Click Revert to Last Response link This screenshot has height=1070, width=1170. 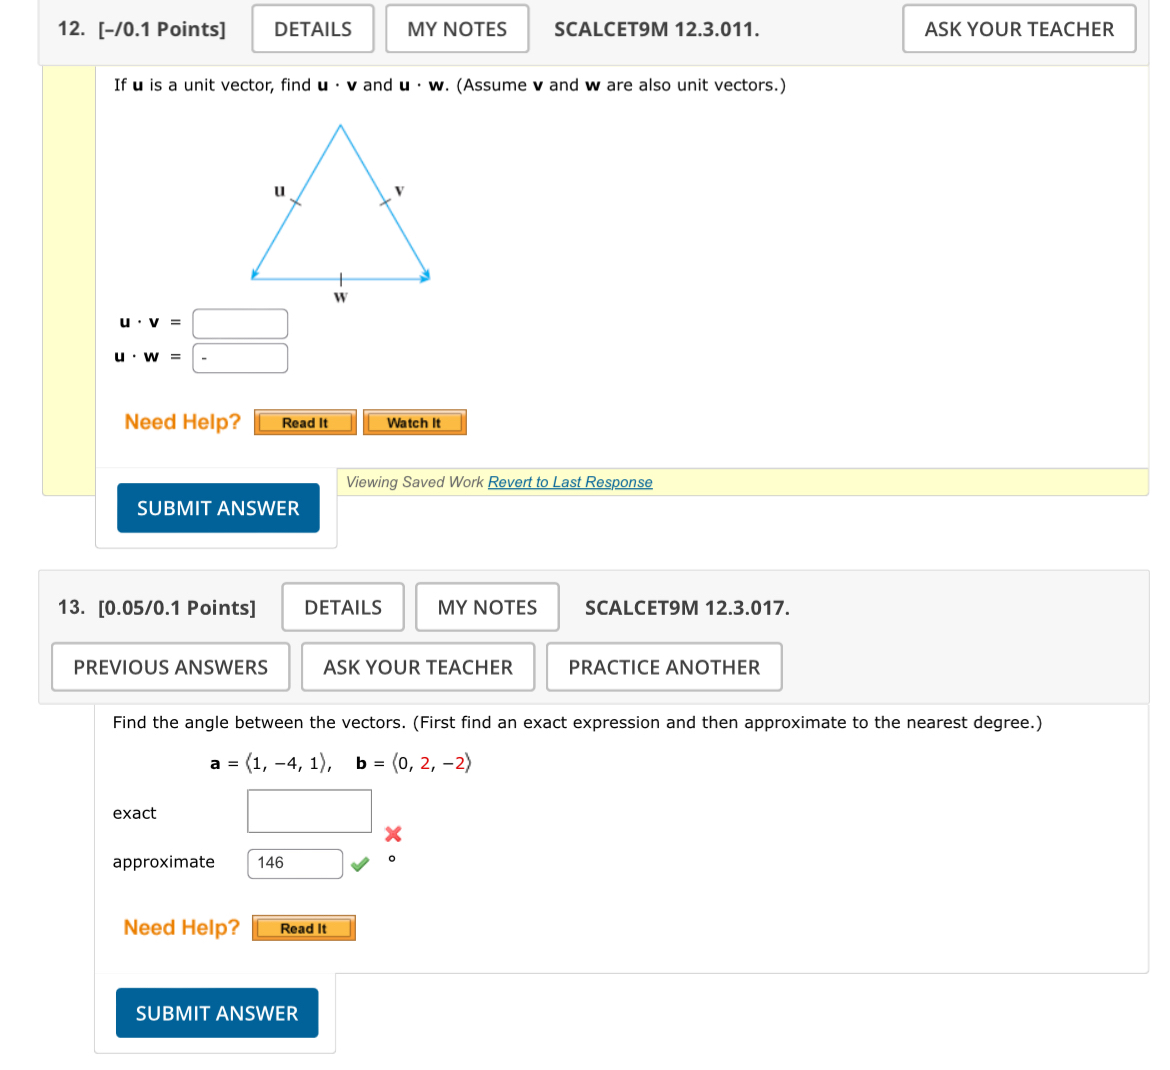(570, 482)
